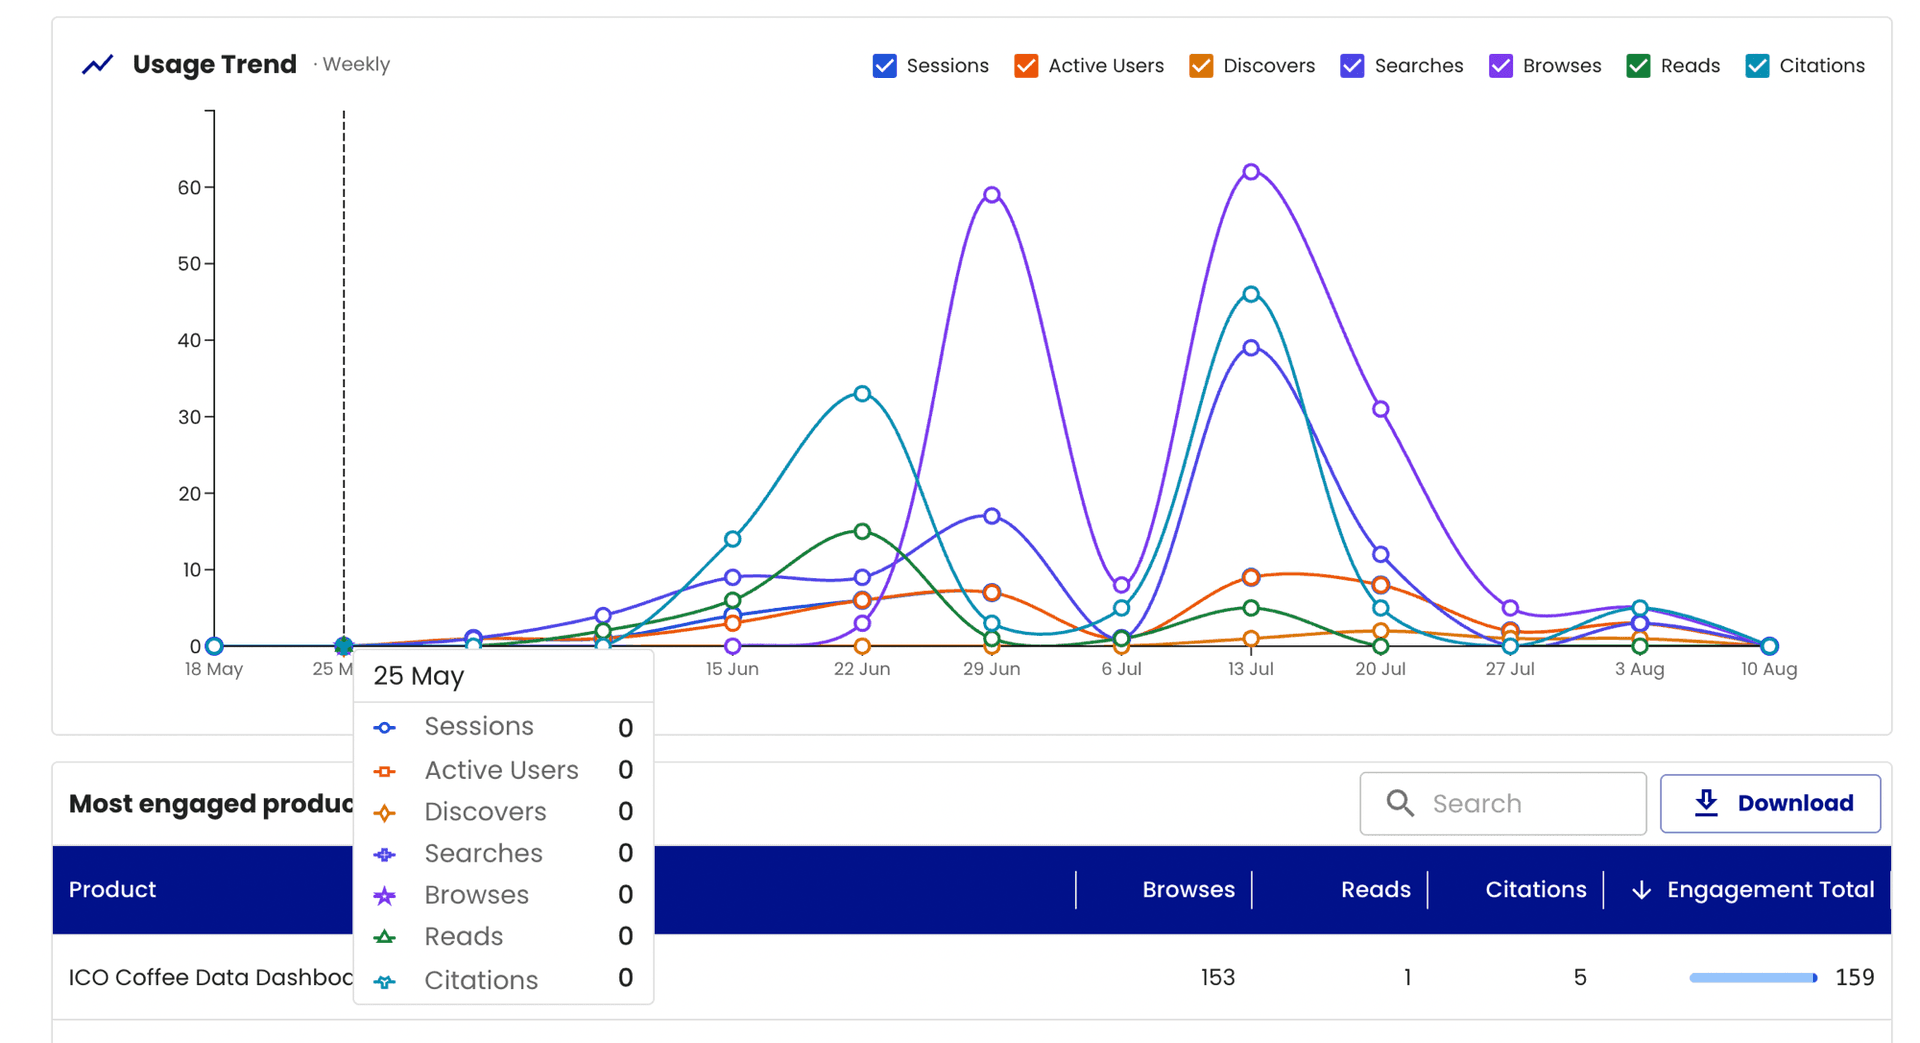Sort table by Citations column header
This screenshot has height=1043, width=1920.
1535,890
